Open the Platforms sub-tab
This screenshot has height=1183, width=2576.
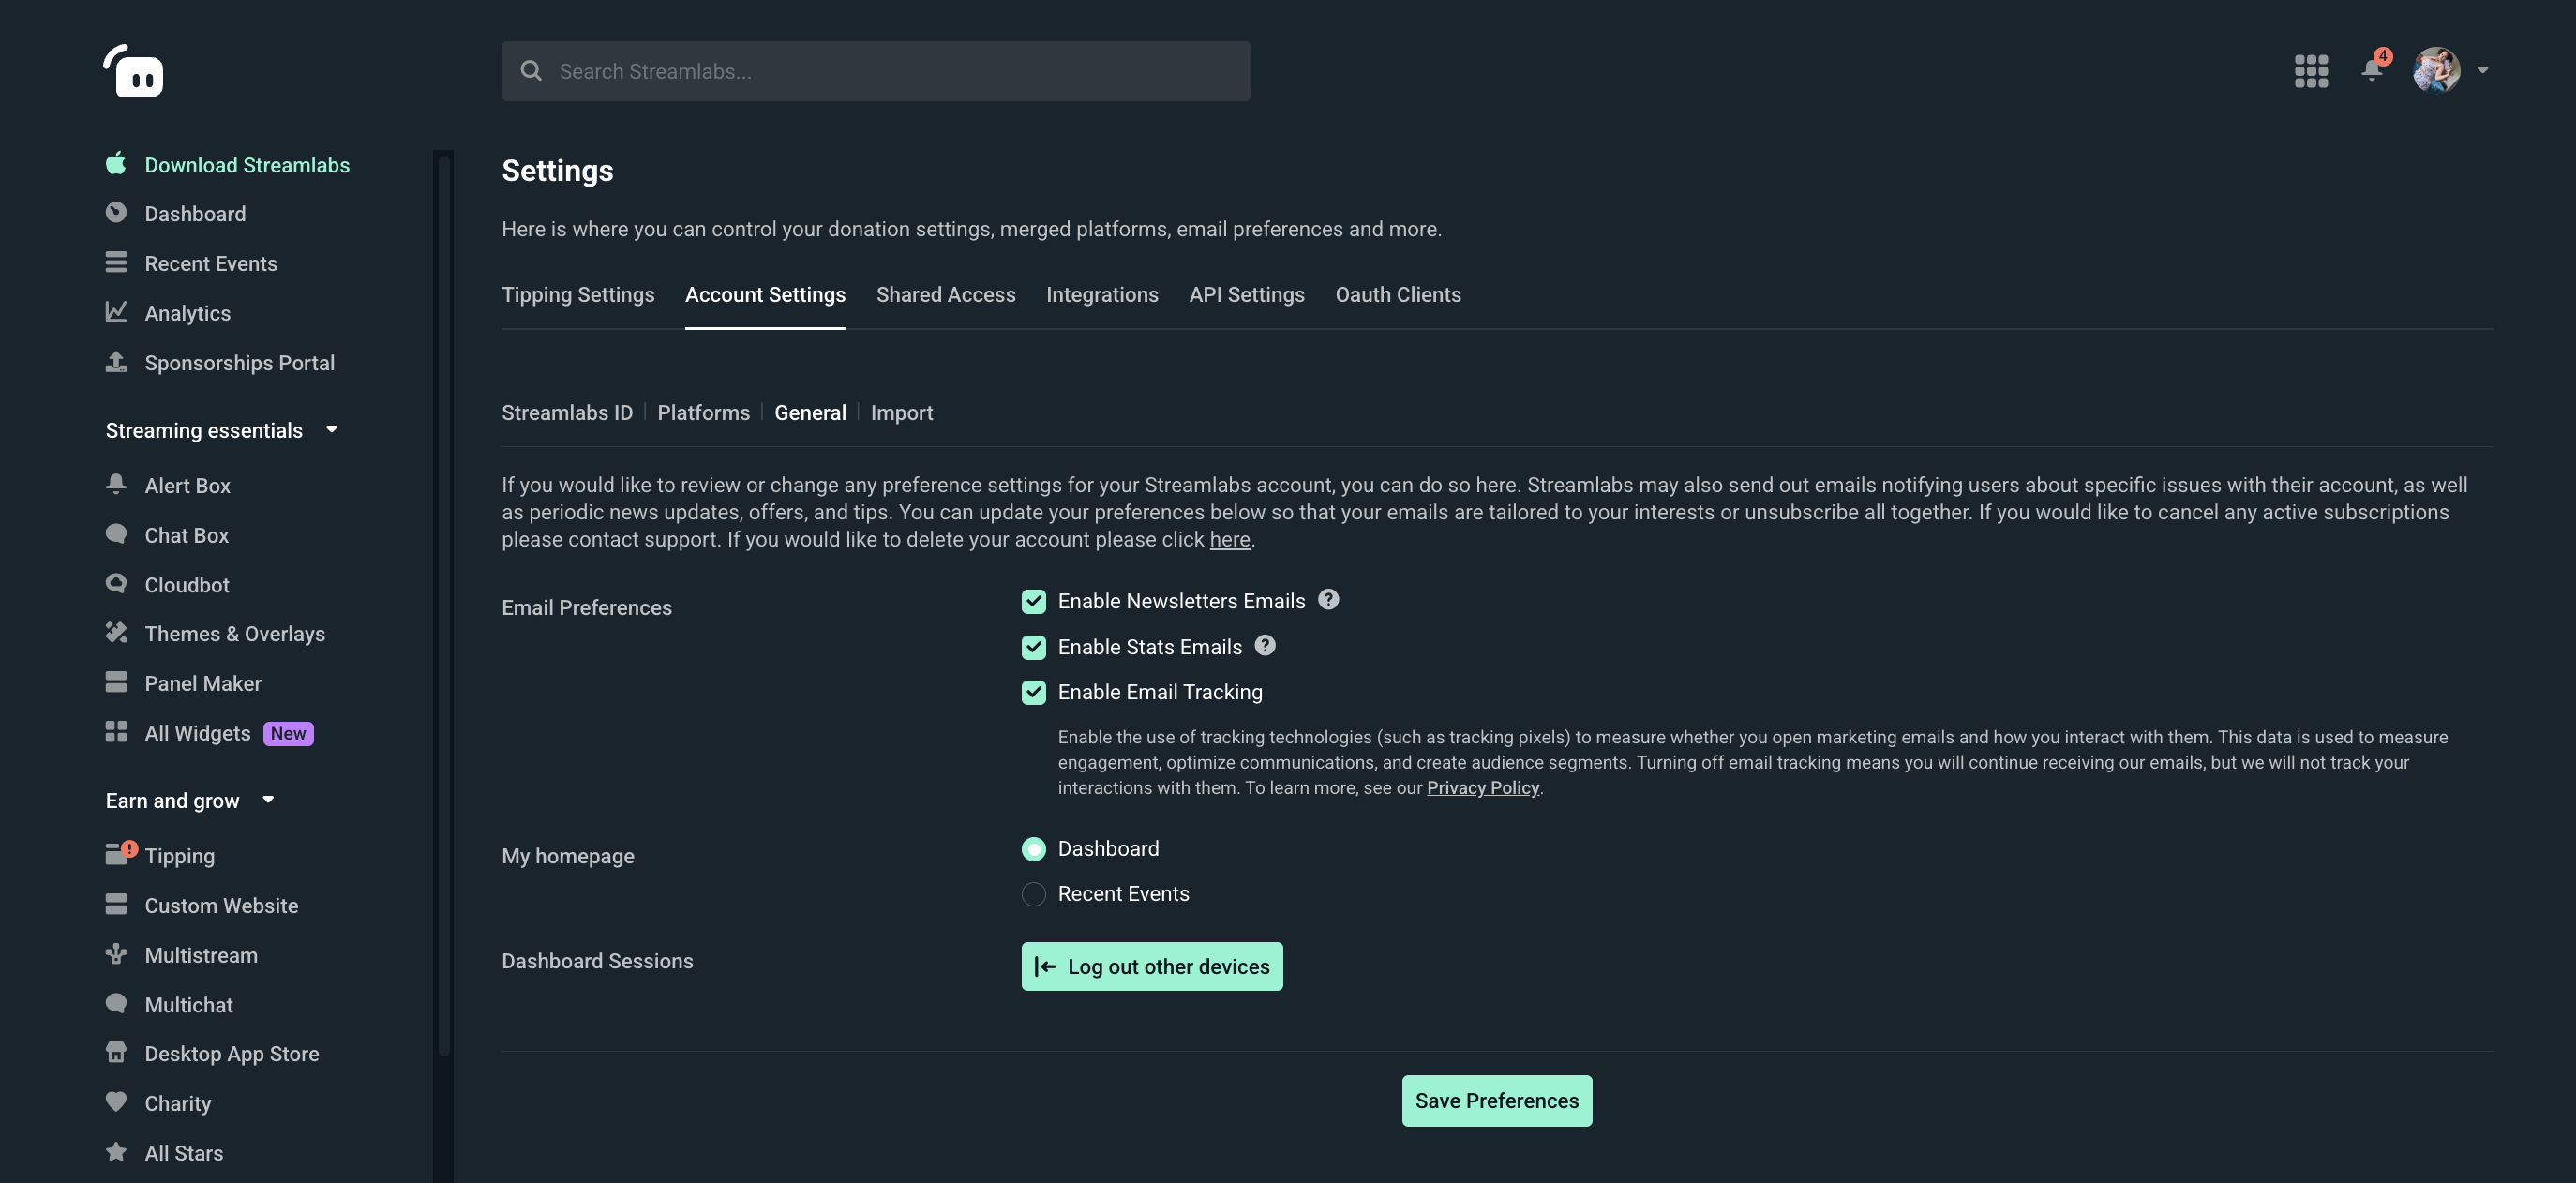point(703,413)
